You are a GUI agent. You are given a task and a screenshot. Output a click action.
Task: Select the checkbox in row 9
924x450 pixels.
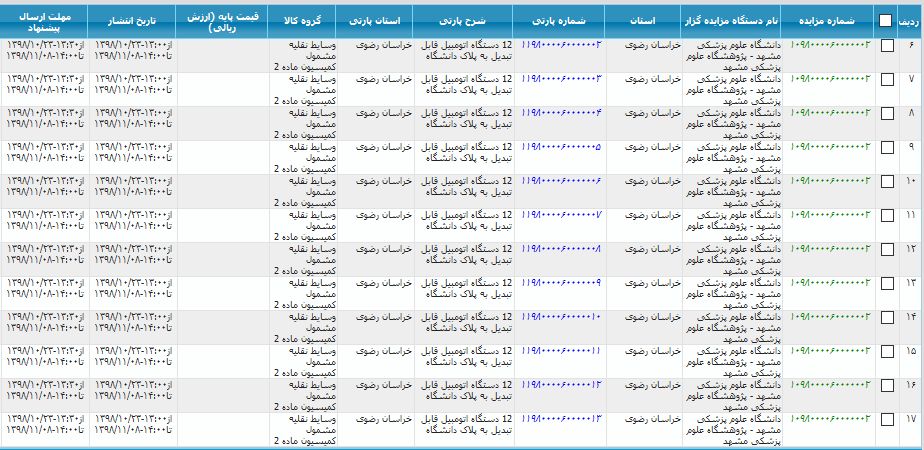[887, 148]
